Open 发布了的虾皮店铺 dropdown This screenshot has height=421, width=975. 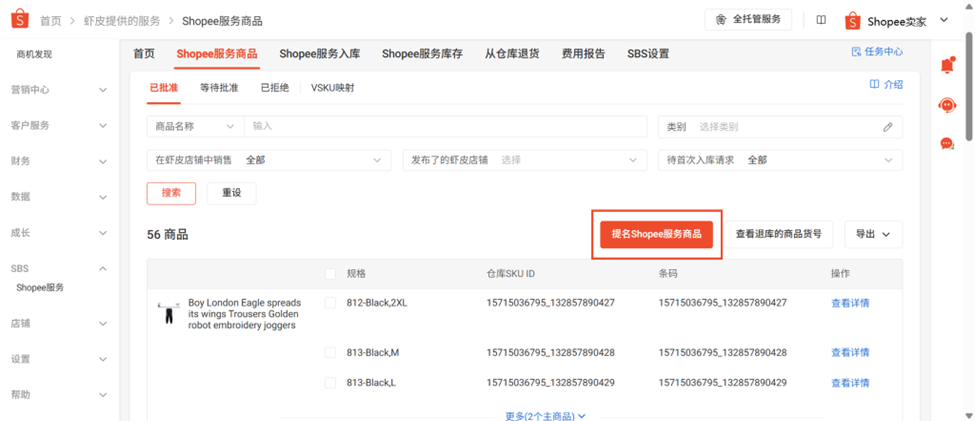coord(525,160)
